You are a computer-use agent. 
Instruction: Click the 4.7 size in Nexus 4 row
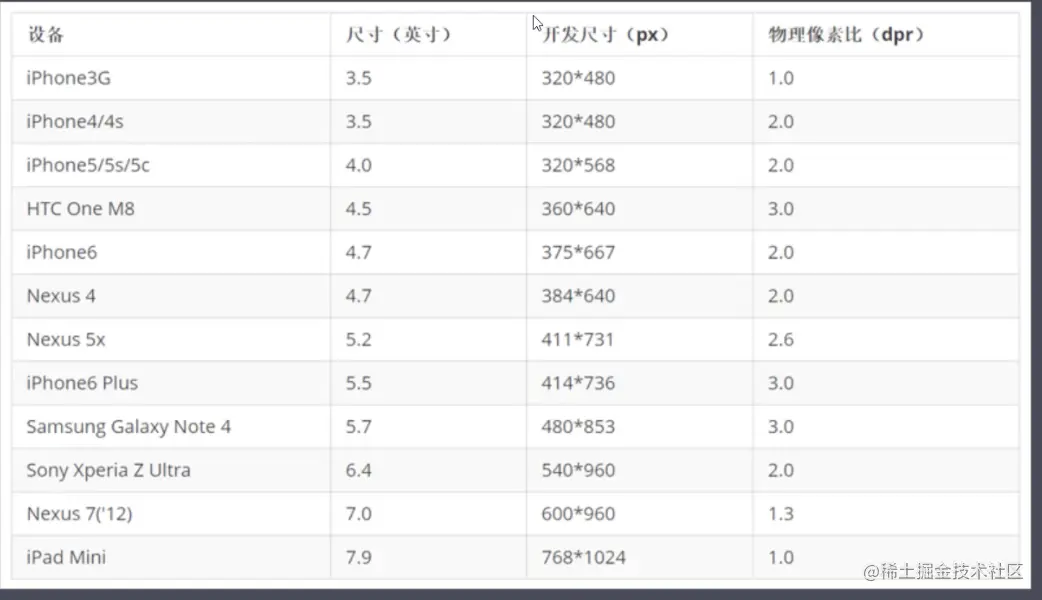[358, 296]
